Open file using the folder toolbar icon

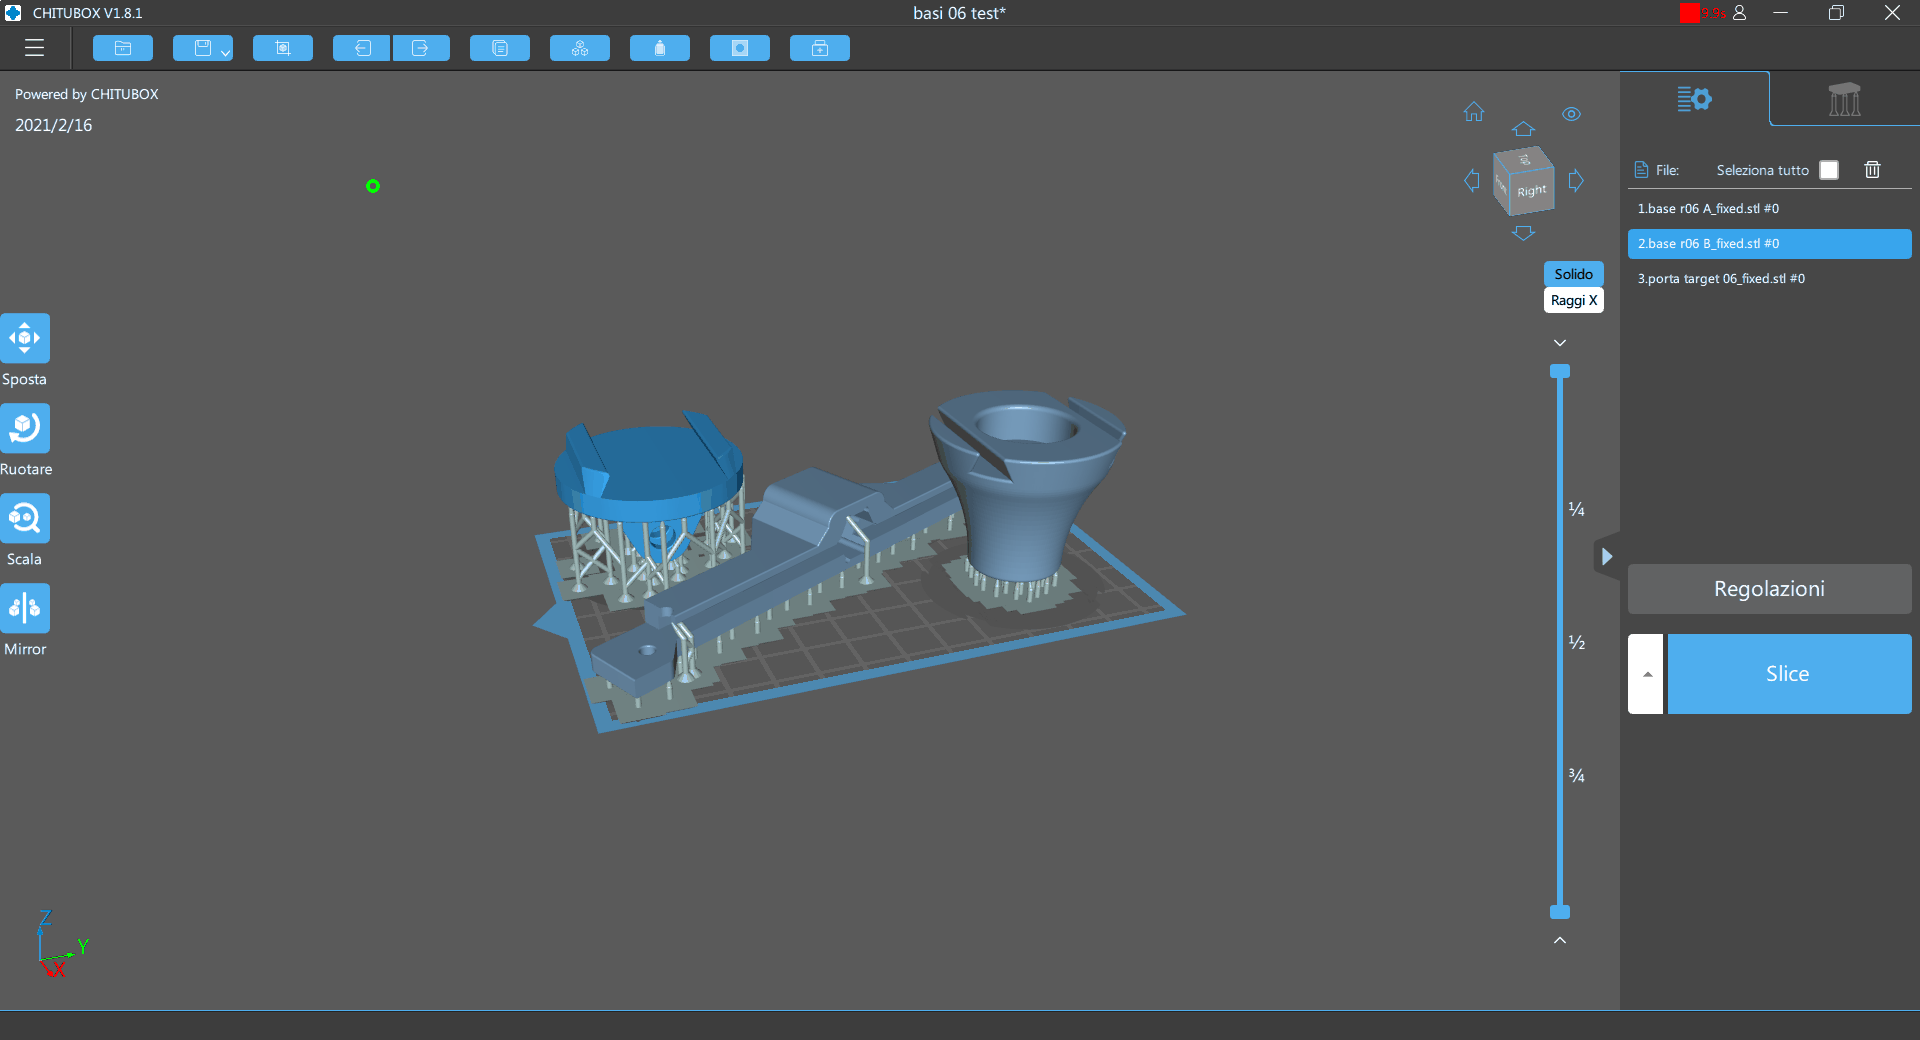click(123, 48)
